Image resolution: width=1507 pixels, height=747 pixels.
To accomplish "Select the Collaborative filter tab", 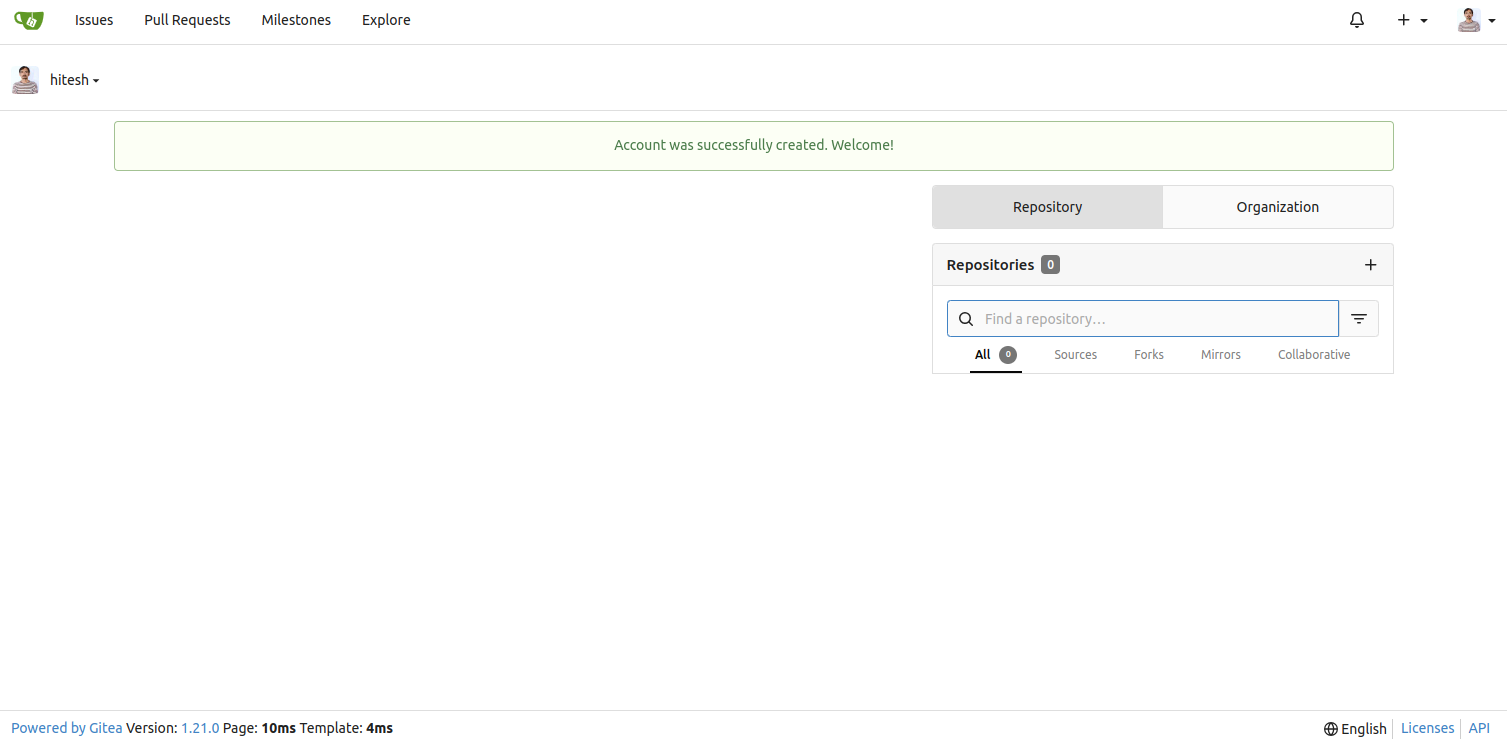I will click(1314, 355).
